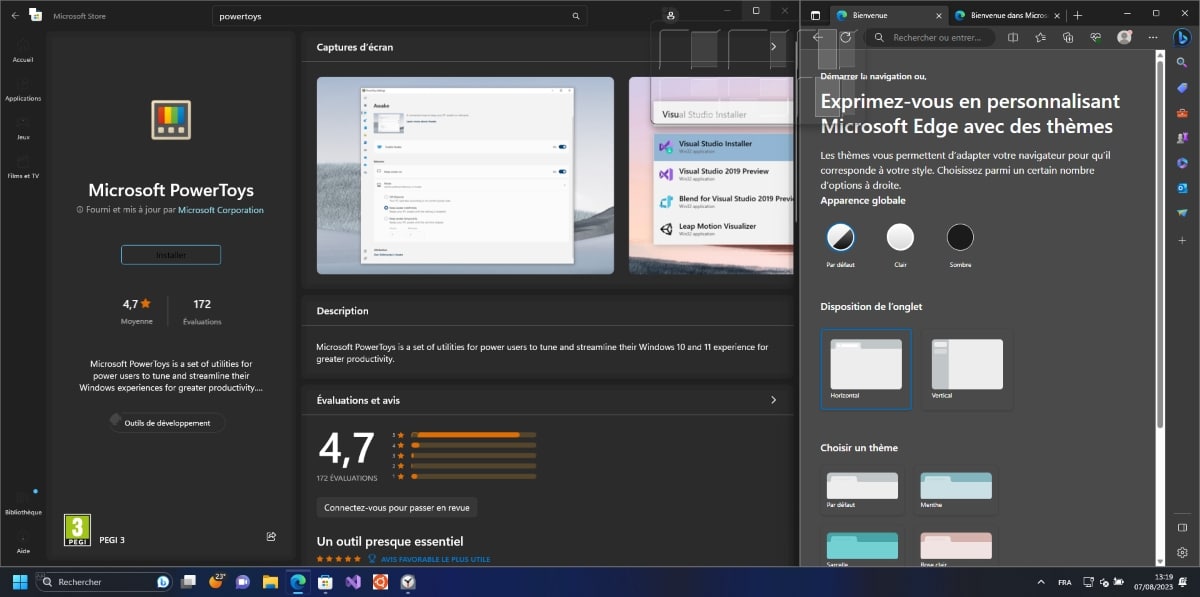Click Outils de développement category tag

point(167,423)
